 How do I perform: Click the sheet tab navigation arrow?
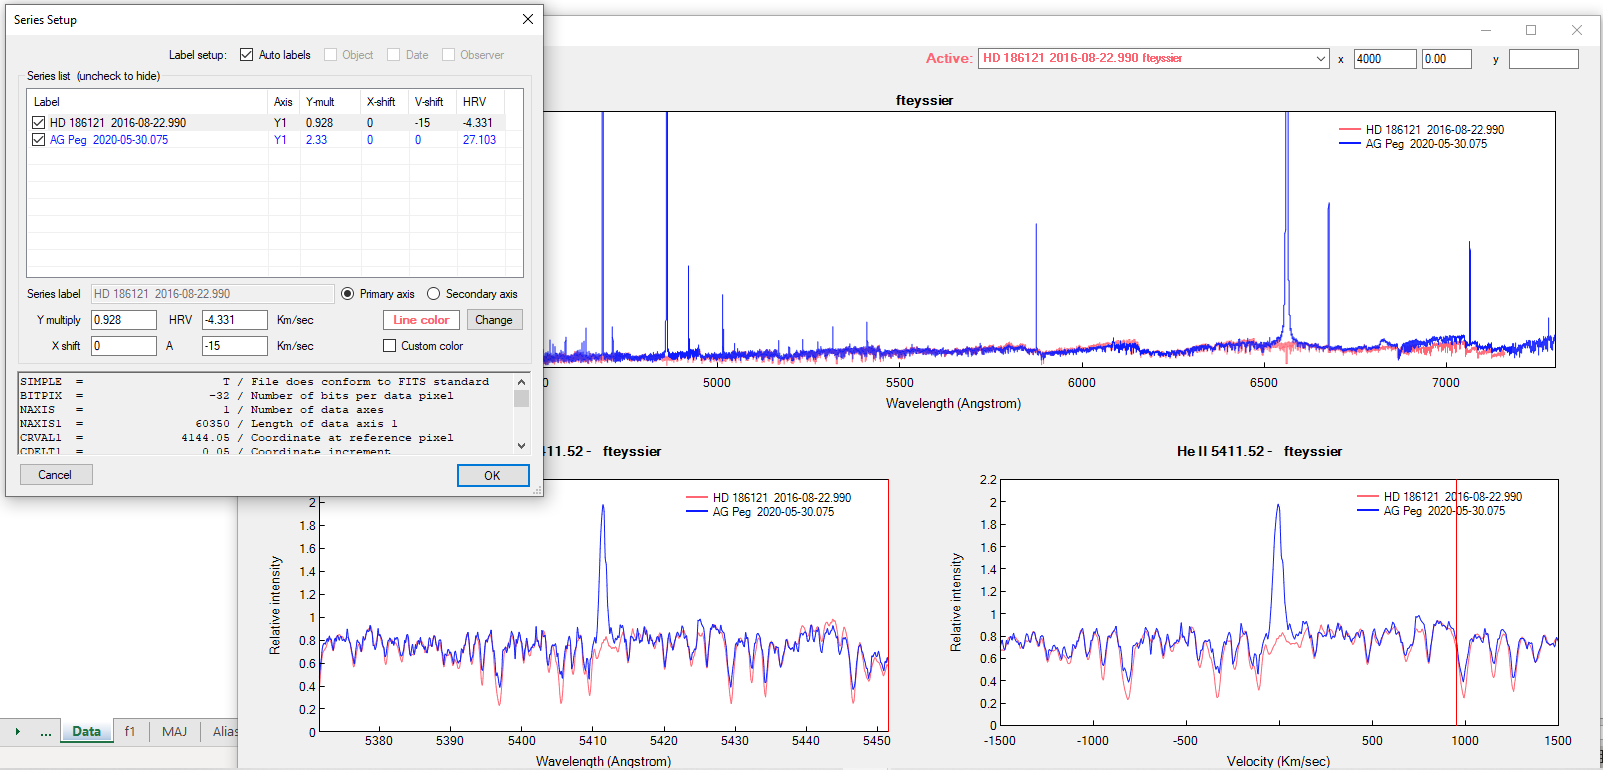coord(18,732)
